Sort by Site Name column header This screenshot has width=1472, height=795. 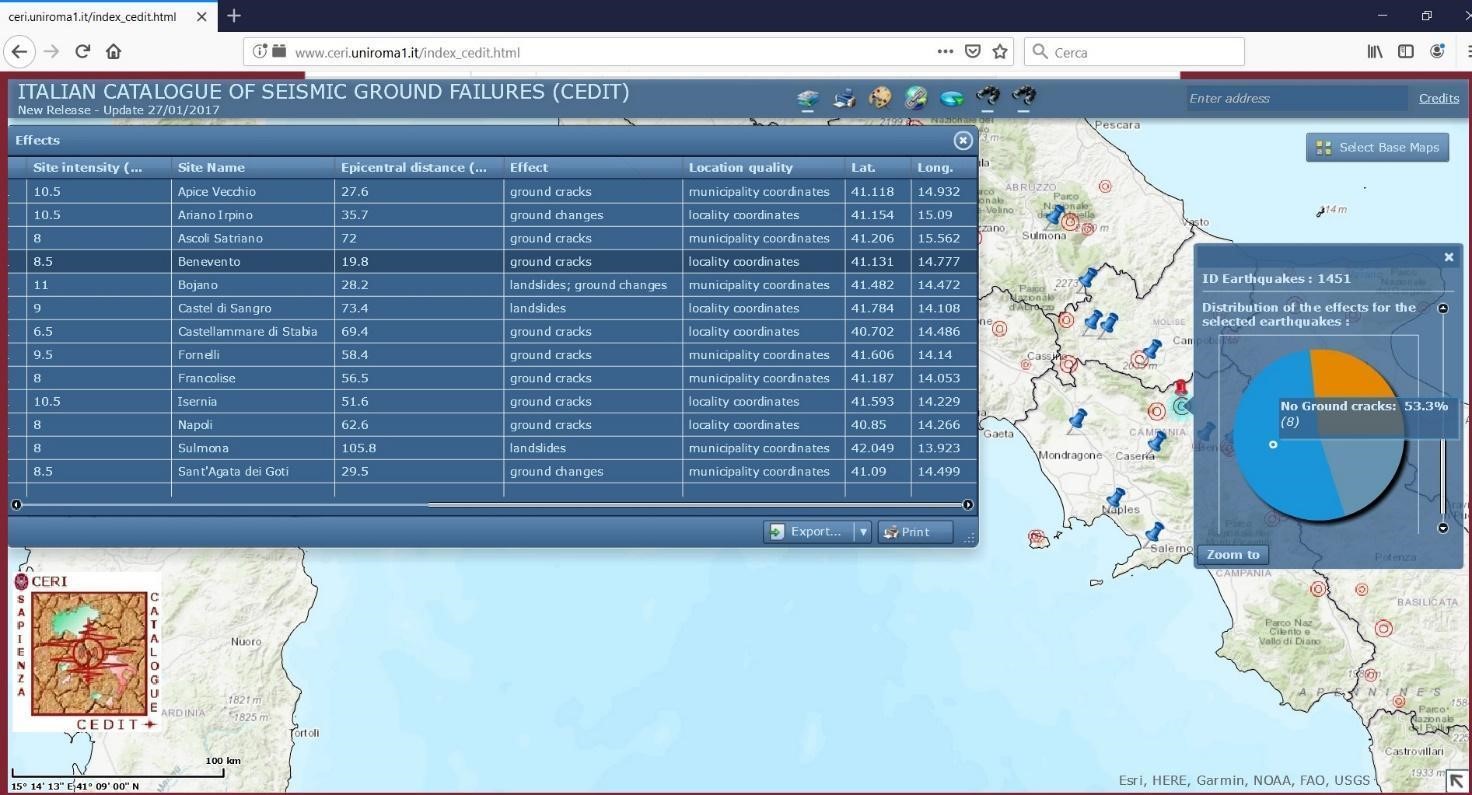(253, 167)
